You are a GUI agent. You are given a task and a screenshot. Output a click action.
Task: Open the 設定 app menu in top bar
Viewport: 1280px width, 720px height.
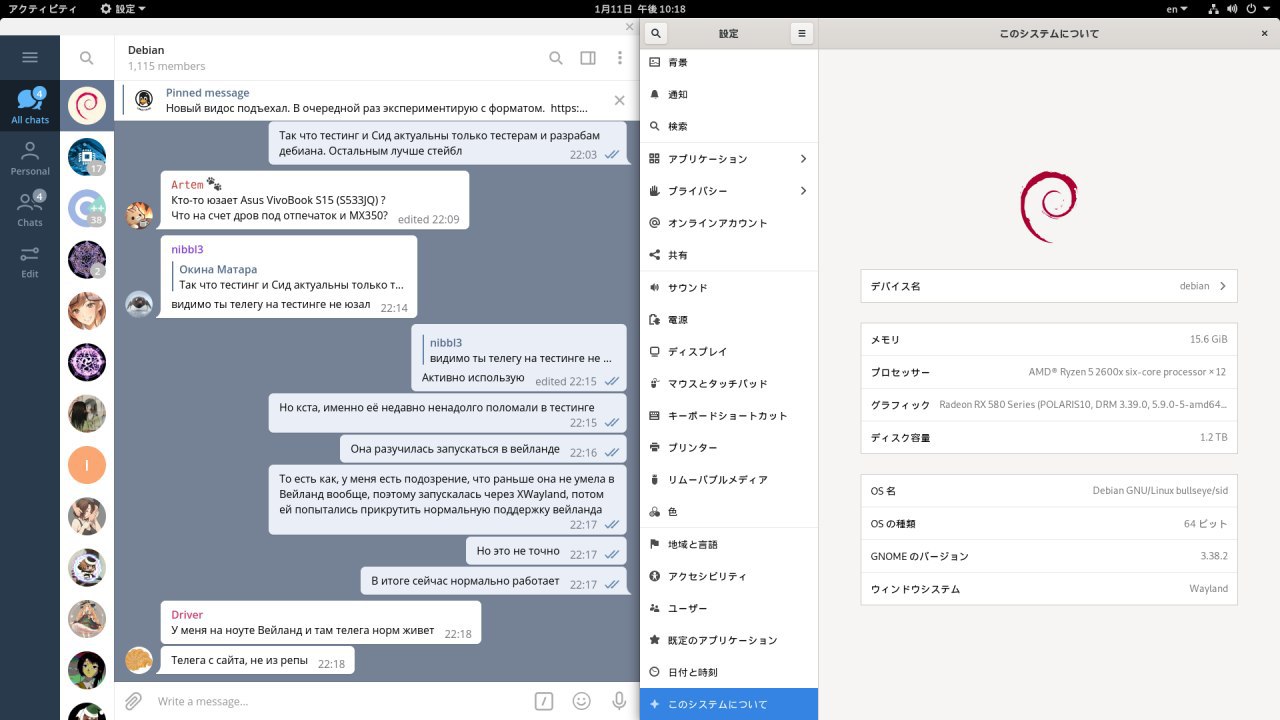click(123, 8)
